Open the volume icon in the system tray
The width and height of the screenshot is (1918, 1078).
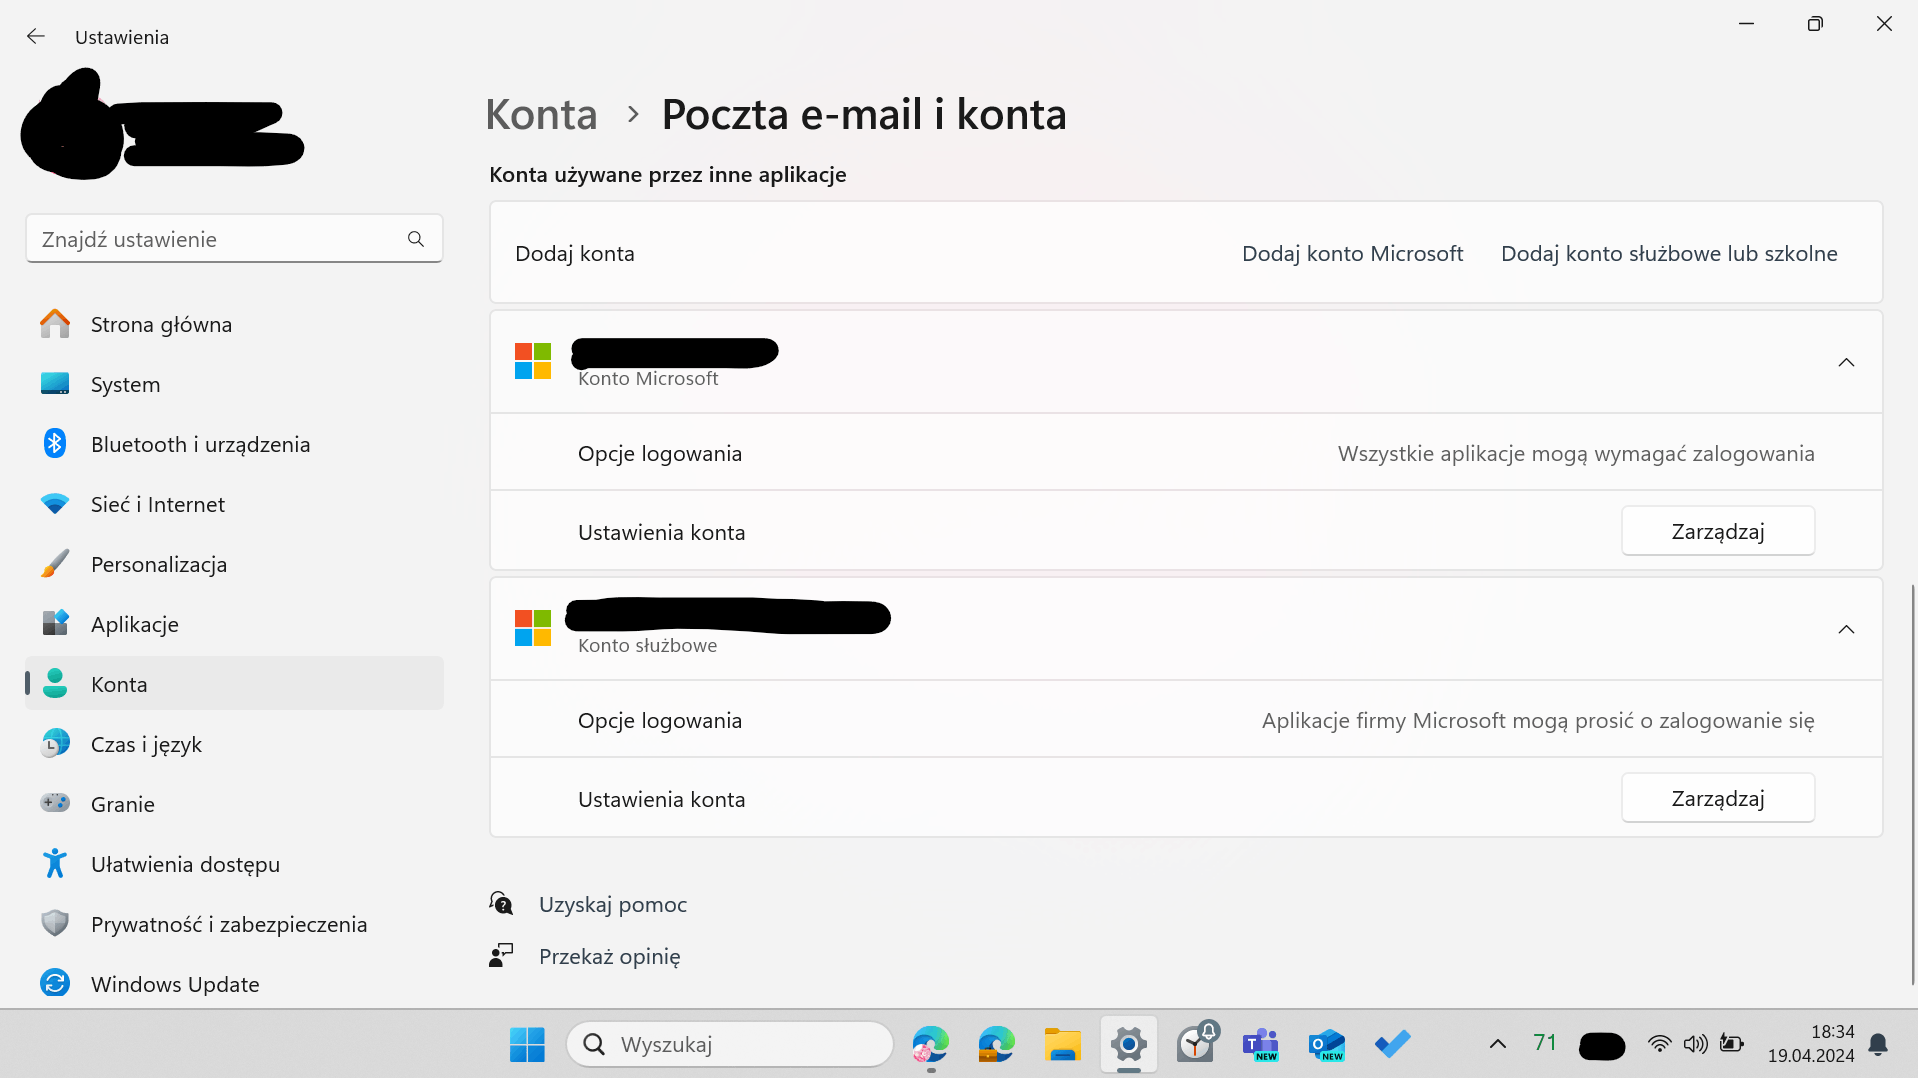coord(1696,1044)
